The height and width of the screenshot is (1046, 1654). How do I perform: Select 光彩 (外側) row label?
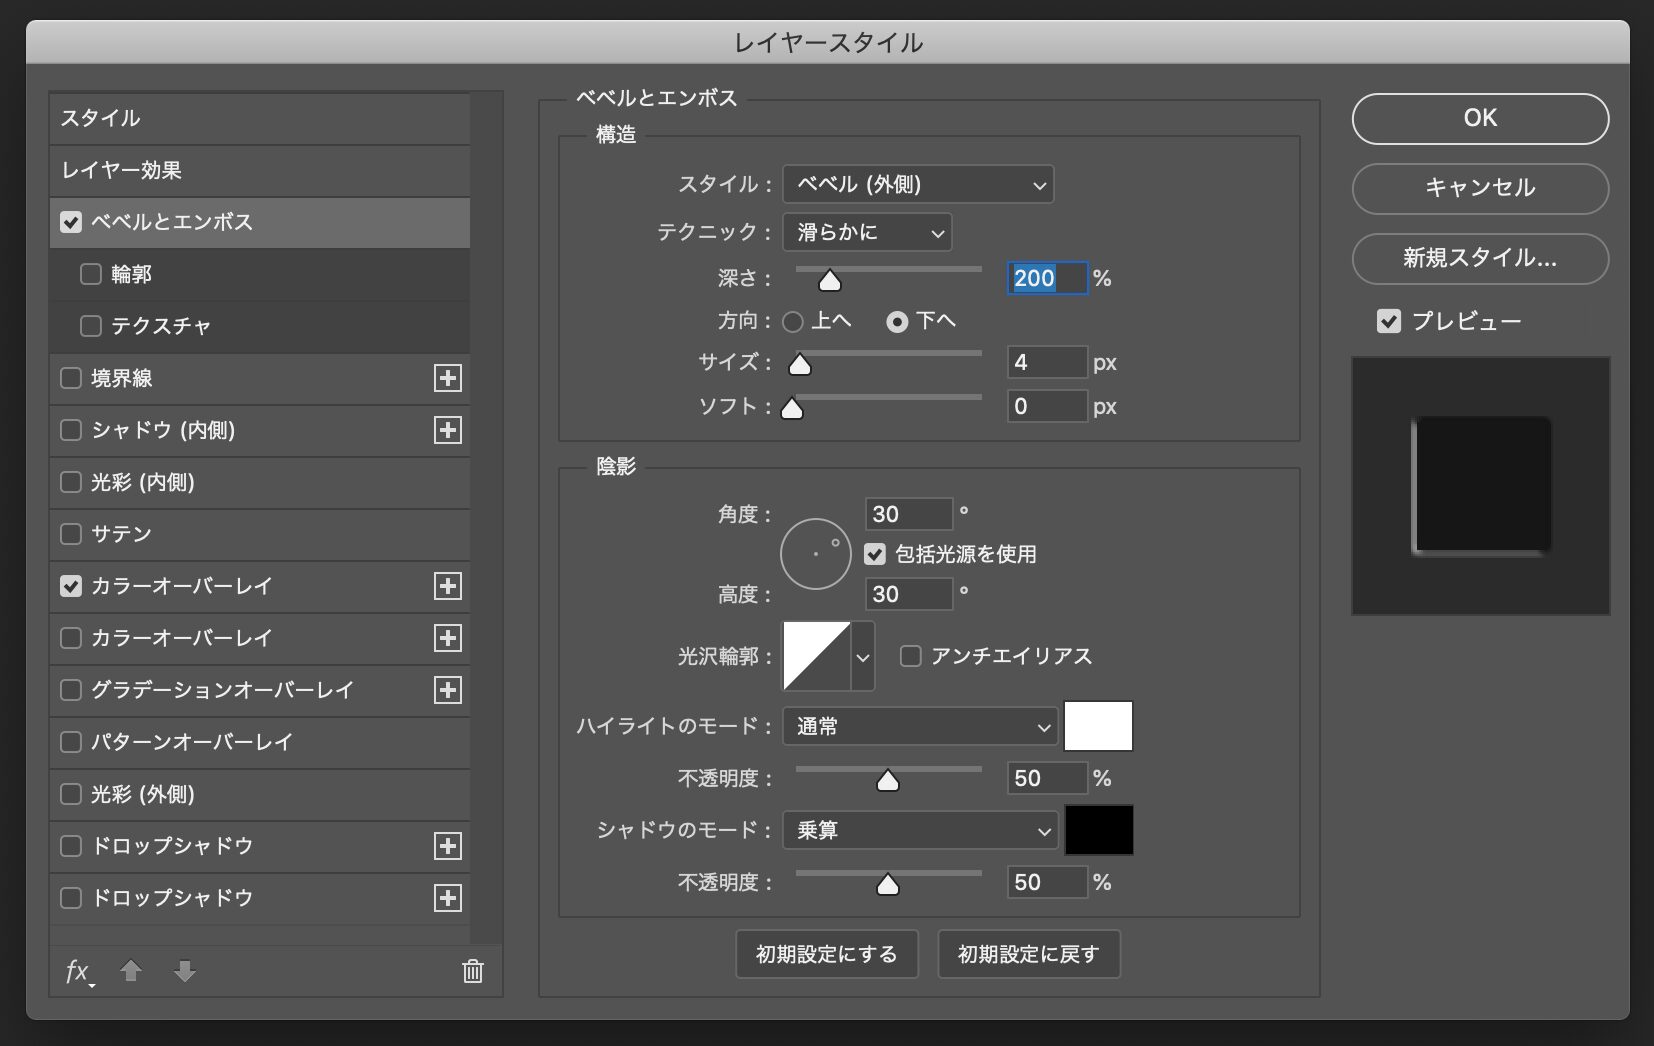[x=143, y=794]
